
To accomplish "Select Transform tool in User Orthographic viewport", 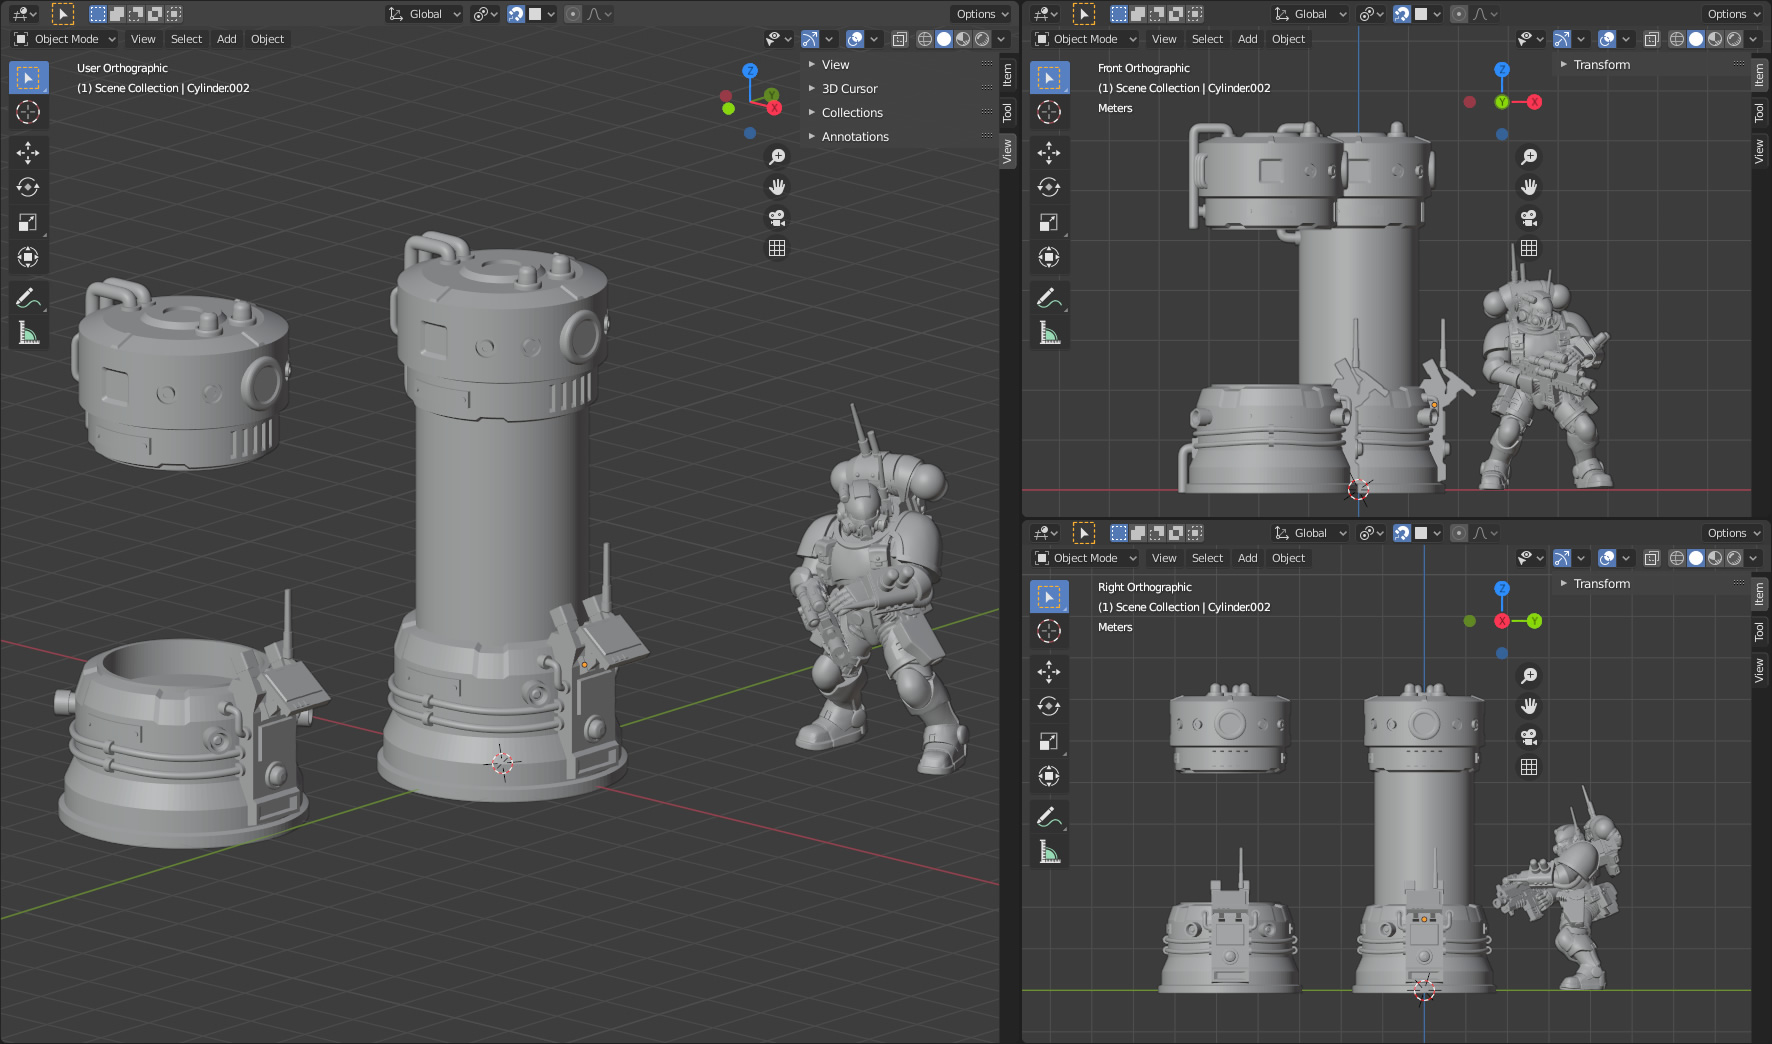I will [28, 257].
